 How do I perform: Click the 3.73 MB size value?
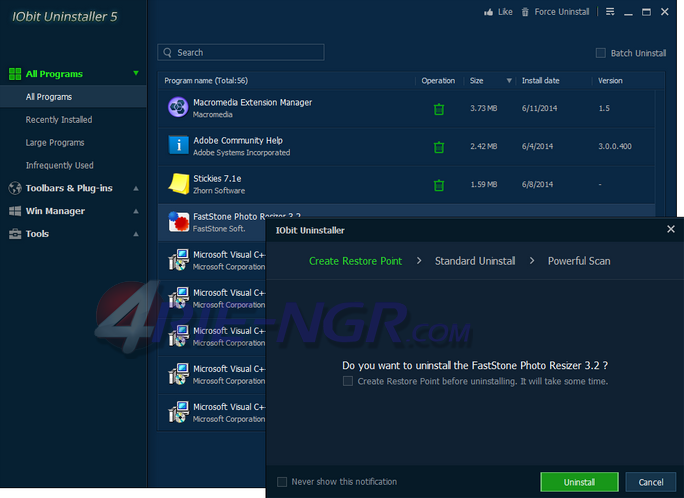(x=483, y=108)
